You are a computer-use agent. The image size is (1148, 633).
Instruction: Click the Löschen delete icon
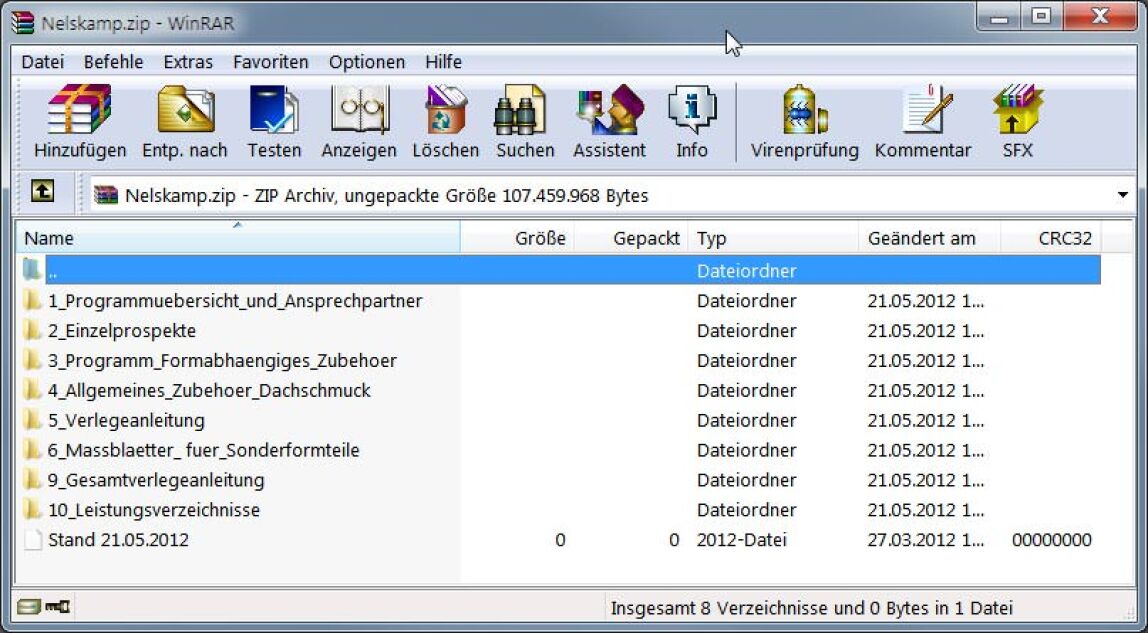[446, 110]
